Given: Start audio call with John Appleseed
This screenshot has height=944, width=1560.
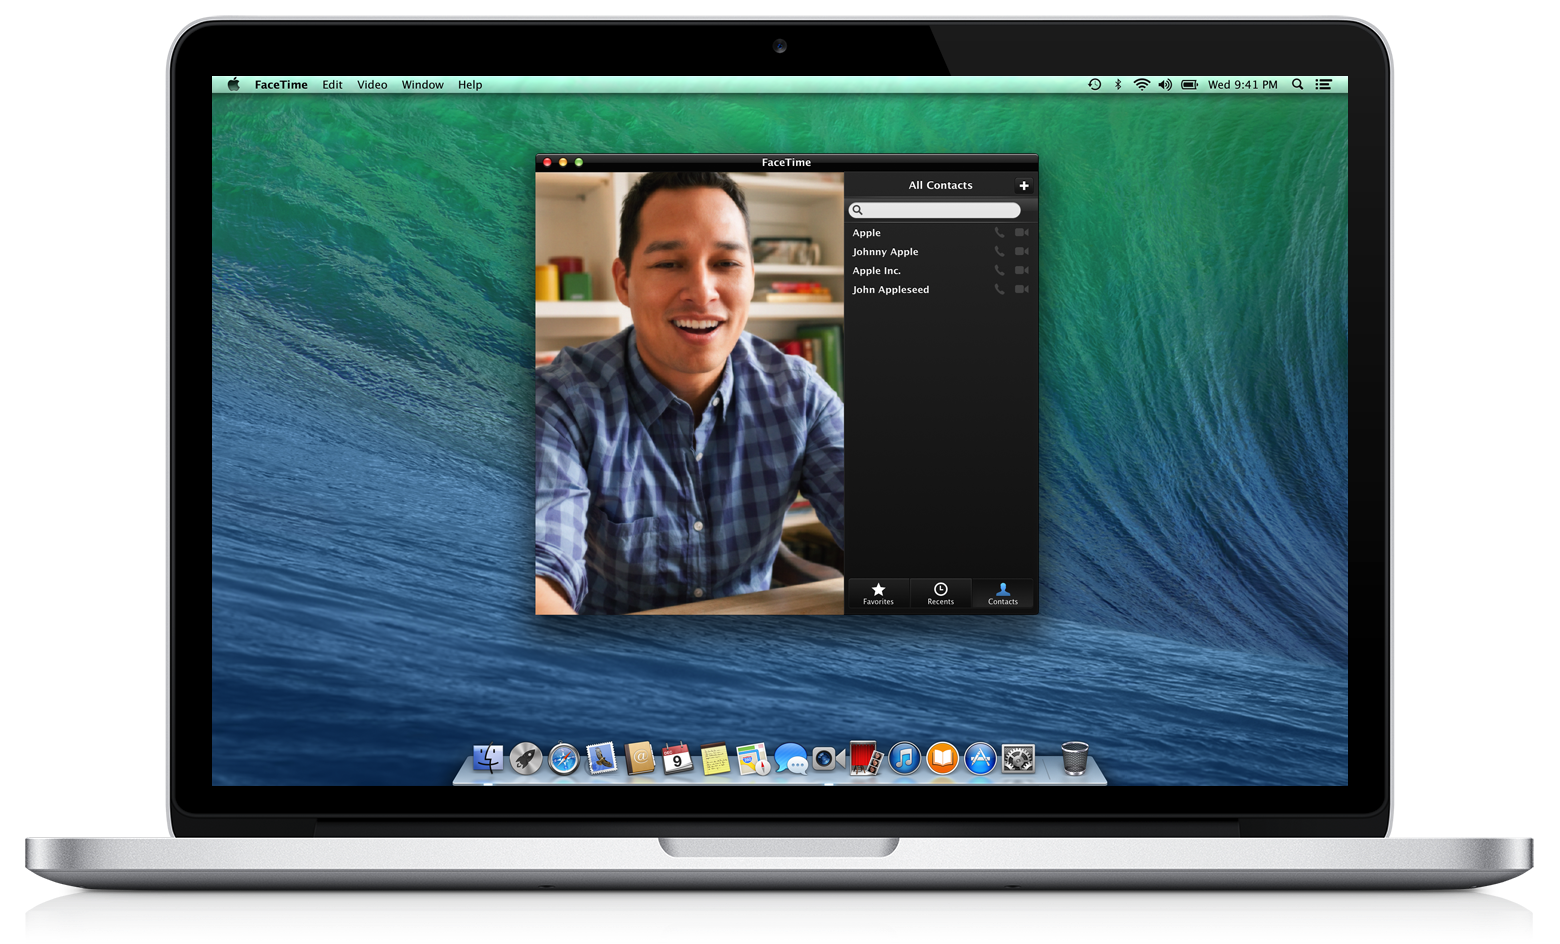Looking at the screenshot, I should pyautogui.click(x=999, y=290).
